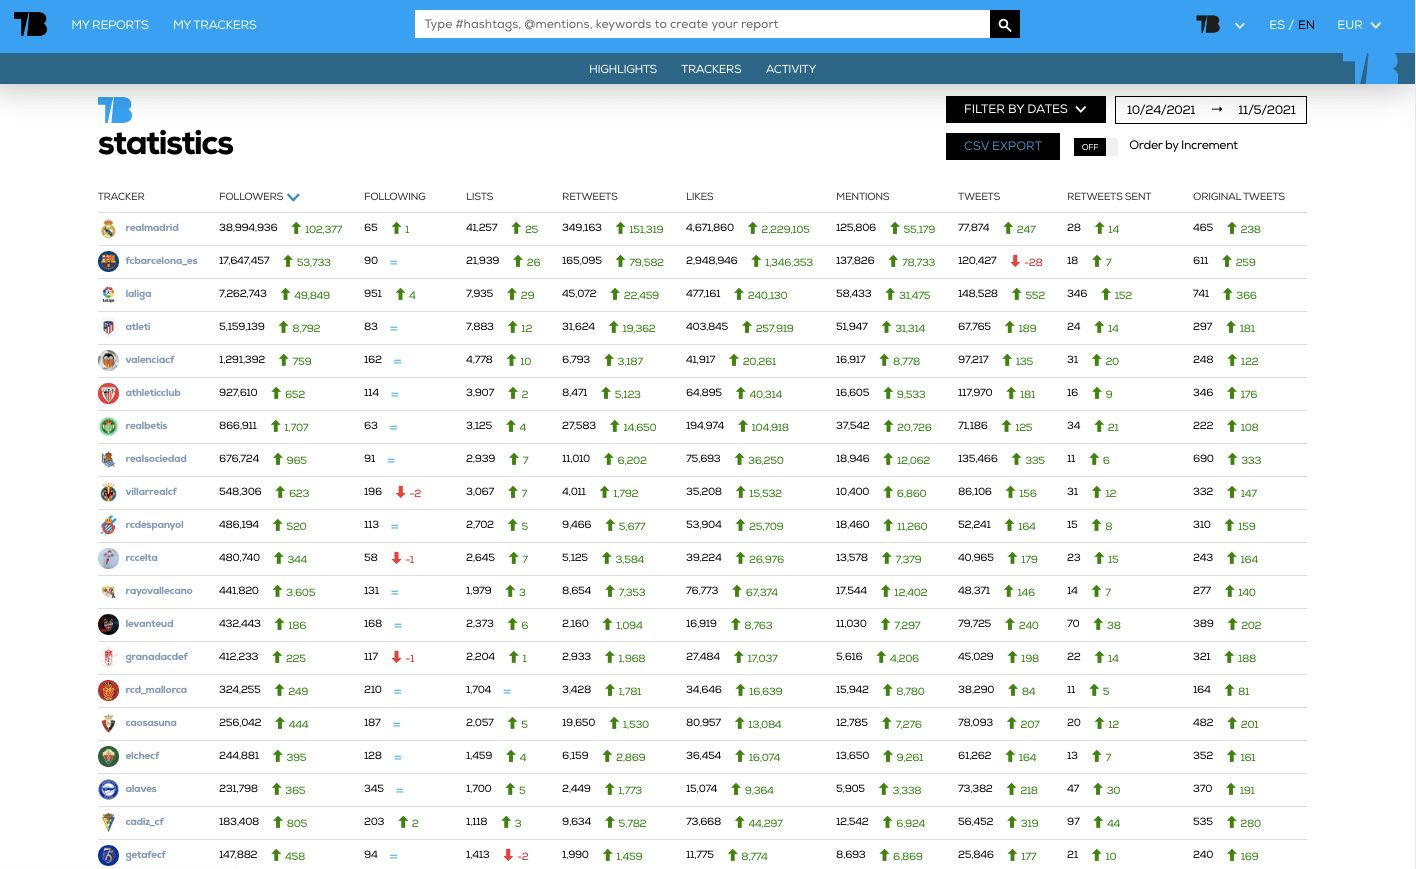This screenshot has height=869, width=1416.
Task: Open the fcbarcelona_es tracker link
Action: point(161,261)
